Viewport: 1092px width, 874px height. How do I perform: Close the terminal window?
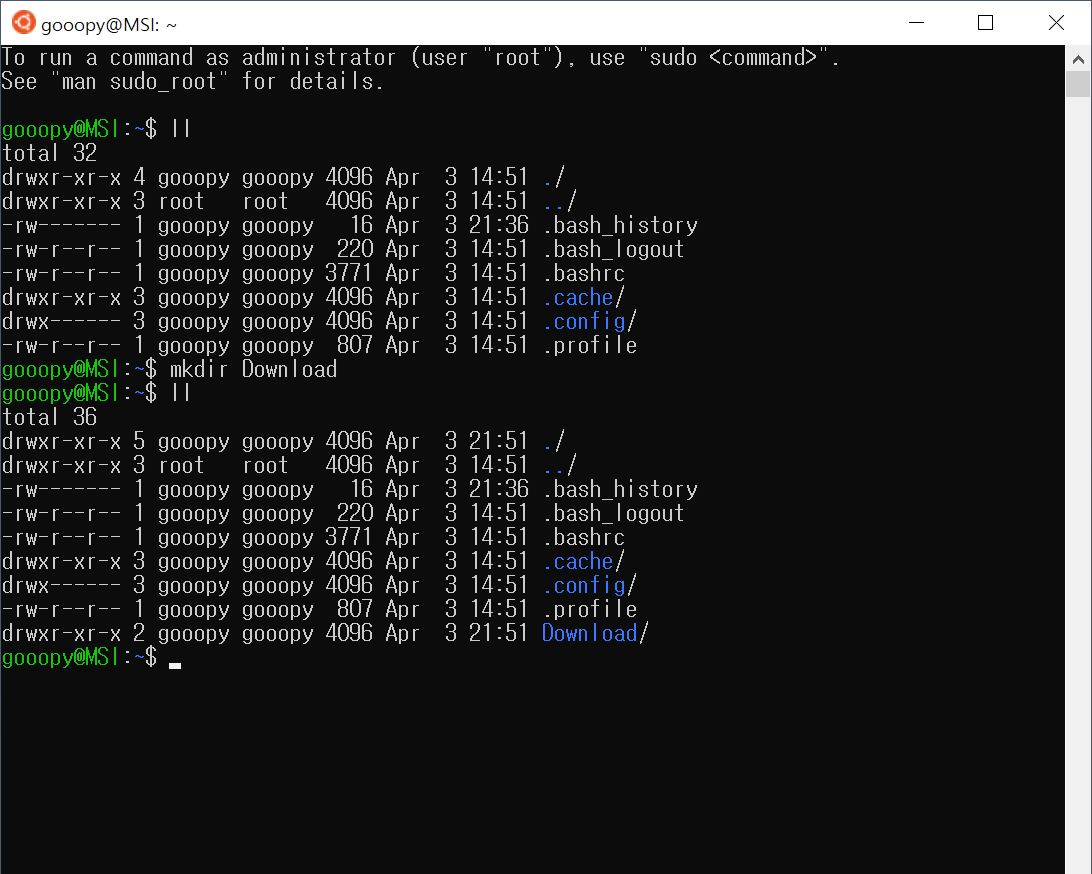click(x=1056, y=23)
